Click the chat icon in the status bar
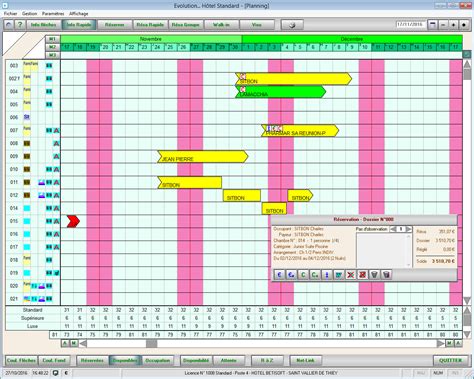Screen dimensions: 474x379 (56, 373)
